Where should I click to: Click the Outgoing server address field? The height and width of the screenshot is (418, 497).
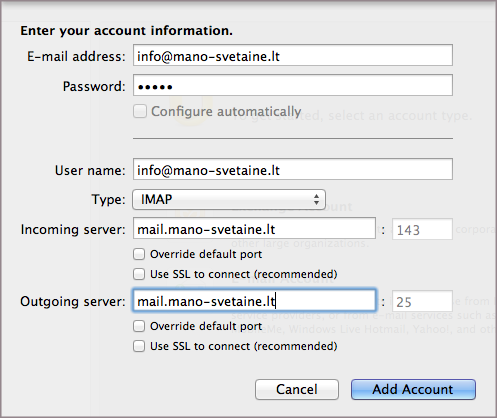point(254,301)
